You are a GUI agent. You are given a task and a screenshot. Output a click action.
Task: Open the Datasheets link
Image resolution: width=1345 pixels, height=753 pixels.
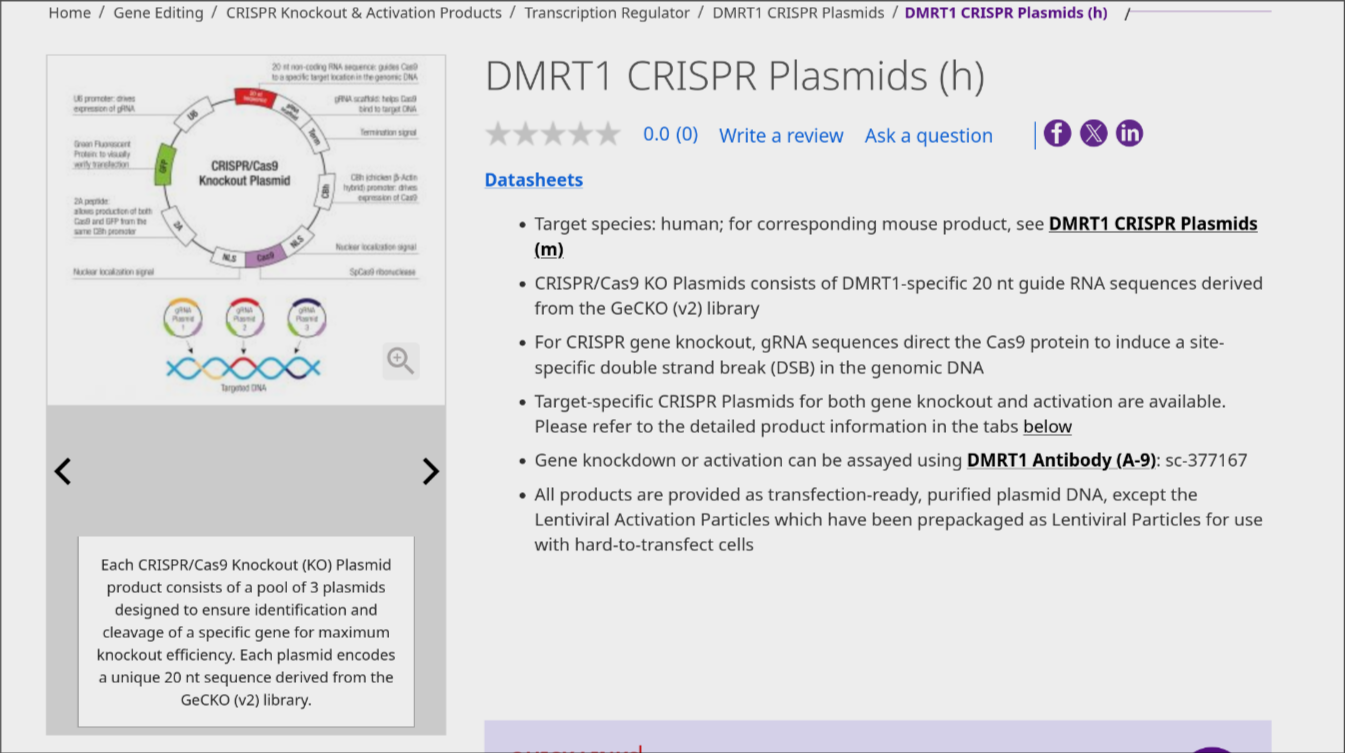(534, 180)
